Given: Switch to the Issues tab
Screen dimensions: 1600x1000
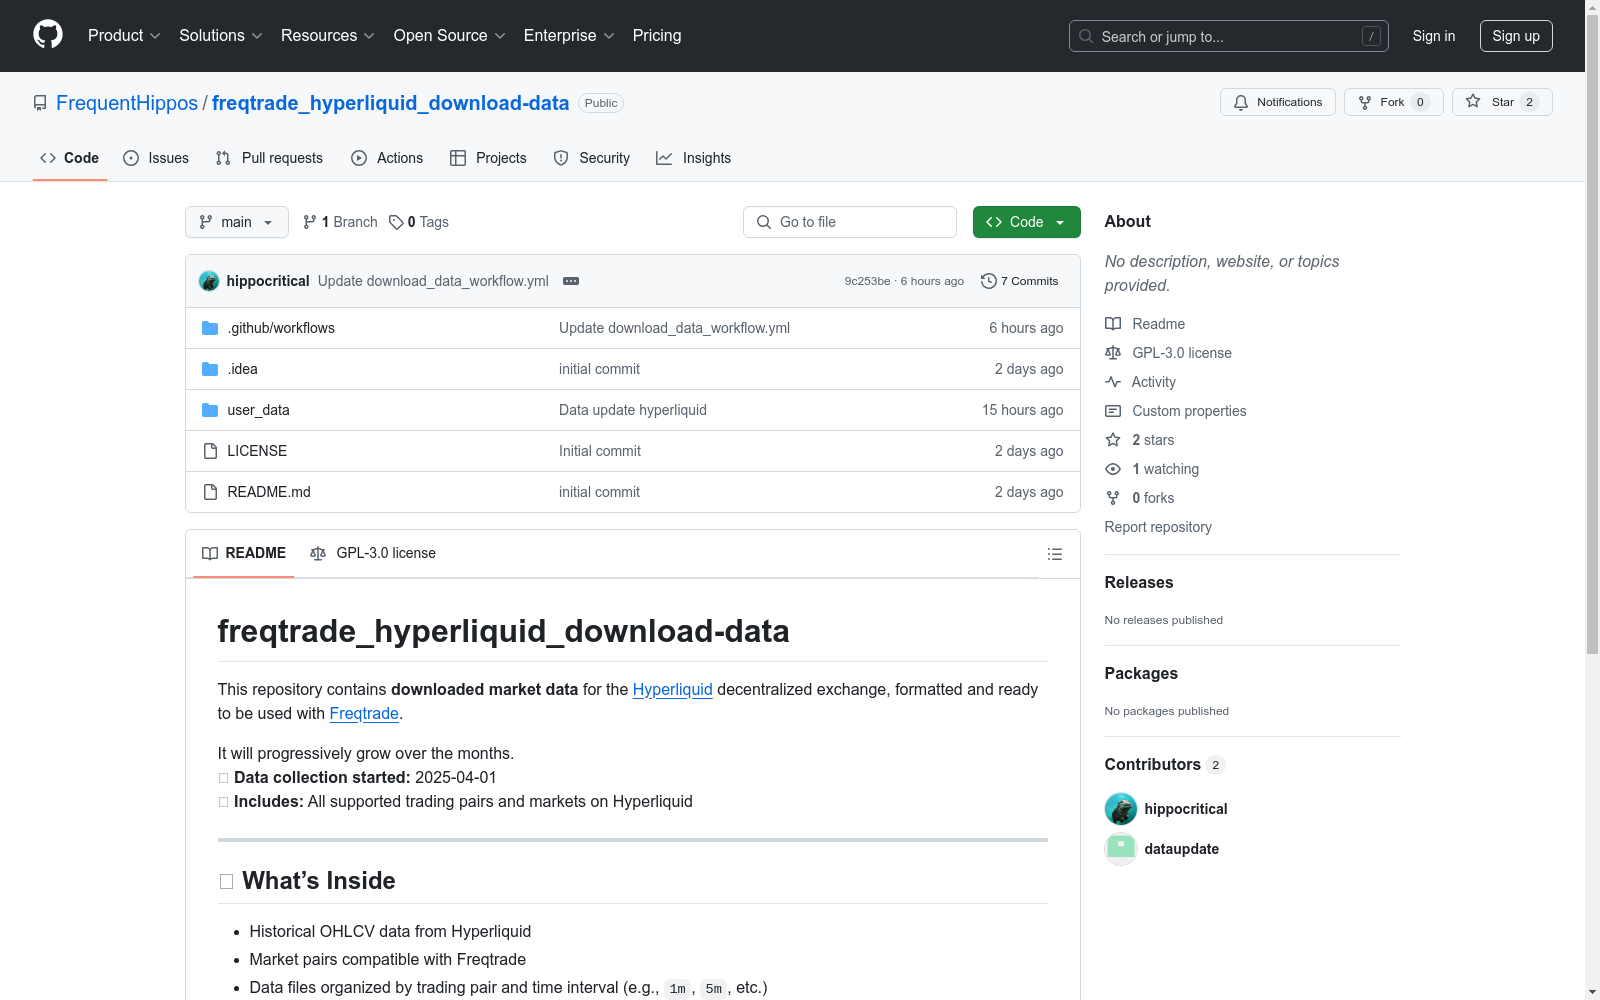Looking at the screenshot, I should (x=156, y=158).
